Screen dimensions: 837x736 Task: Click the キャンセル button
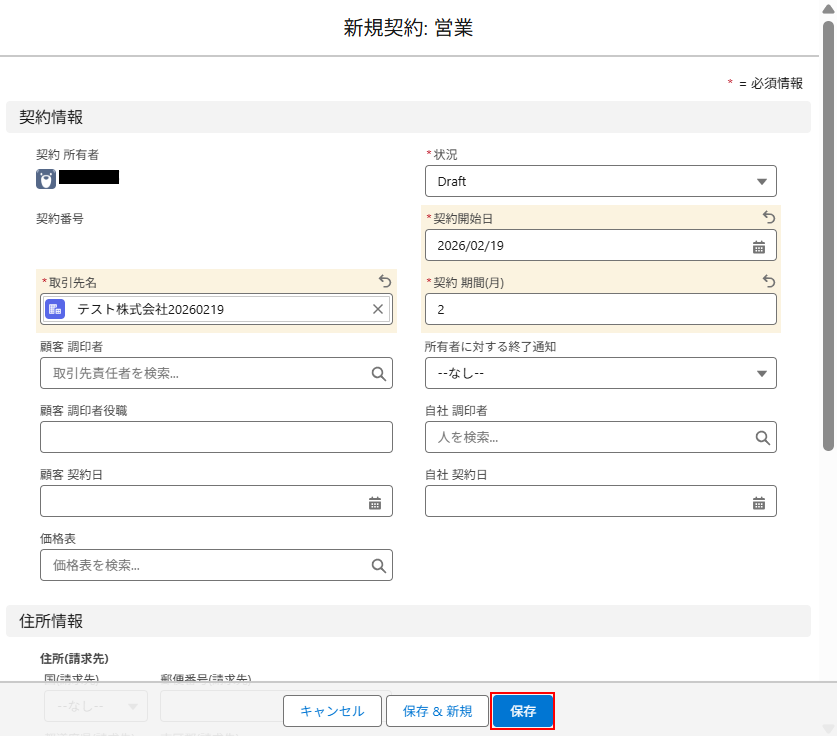pos(332,711)
